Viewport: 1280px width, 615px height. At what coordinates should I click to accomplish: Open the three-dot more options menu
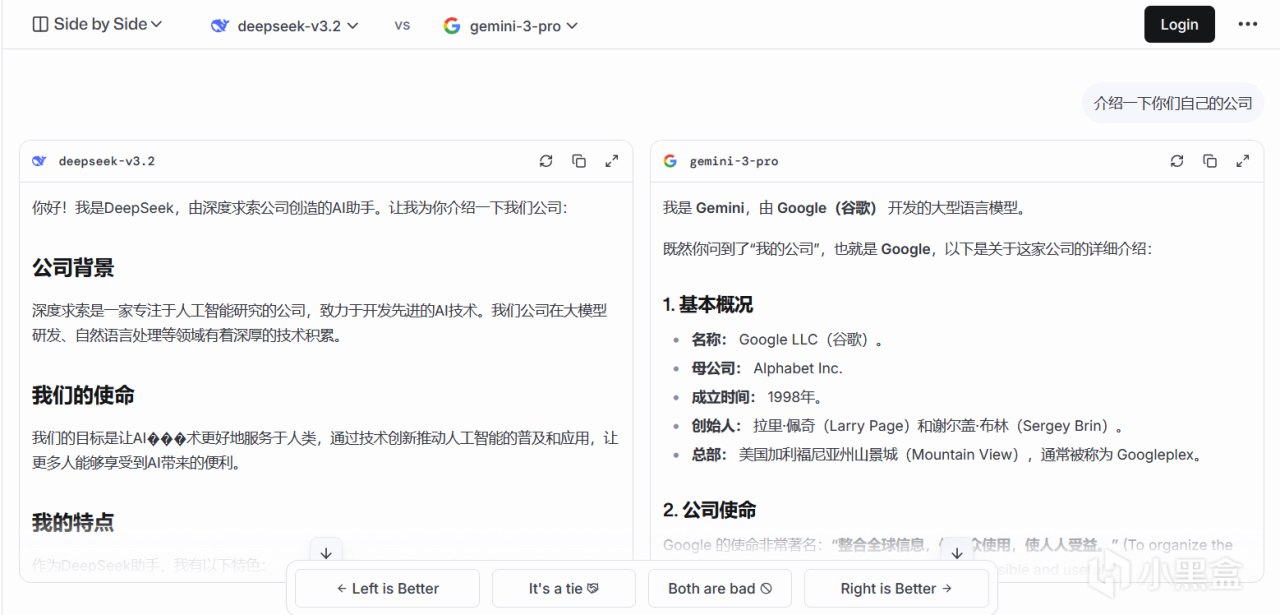(1247, 25)
